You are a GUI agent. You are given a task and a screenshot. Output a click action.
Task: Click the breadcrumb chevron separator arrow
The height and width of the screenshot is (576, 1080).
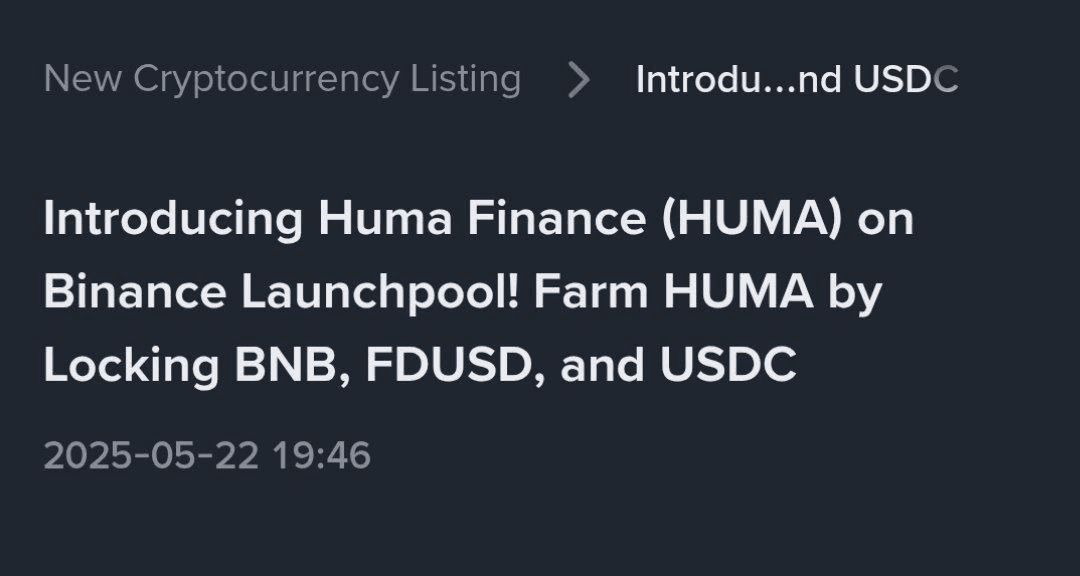pos(579,80)
